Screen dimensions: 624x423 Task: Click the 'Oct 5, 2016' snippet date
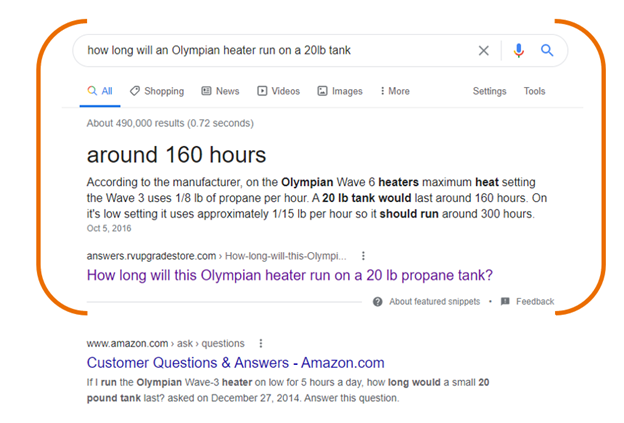[109, 228]
